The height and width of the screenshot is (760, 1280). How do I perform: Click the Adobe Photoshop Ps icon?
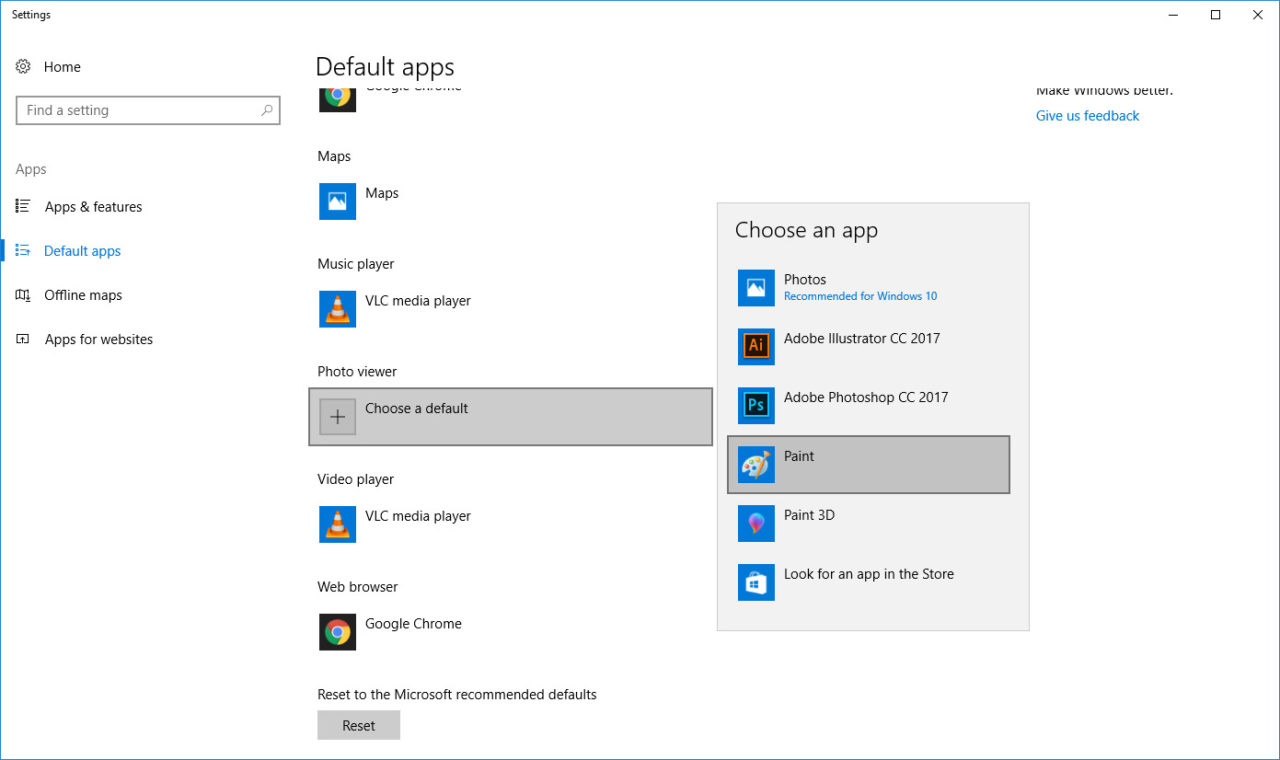coord(756,406)
